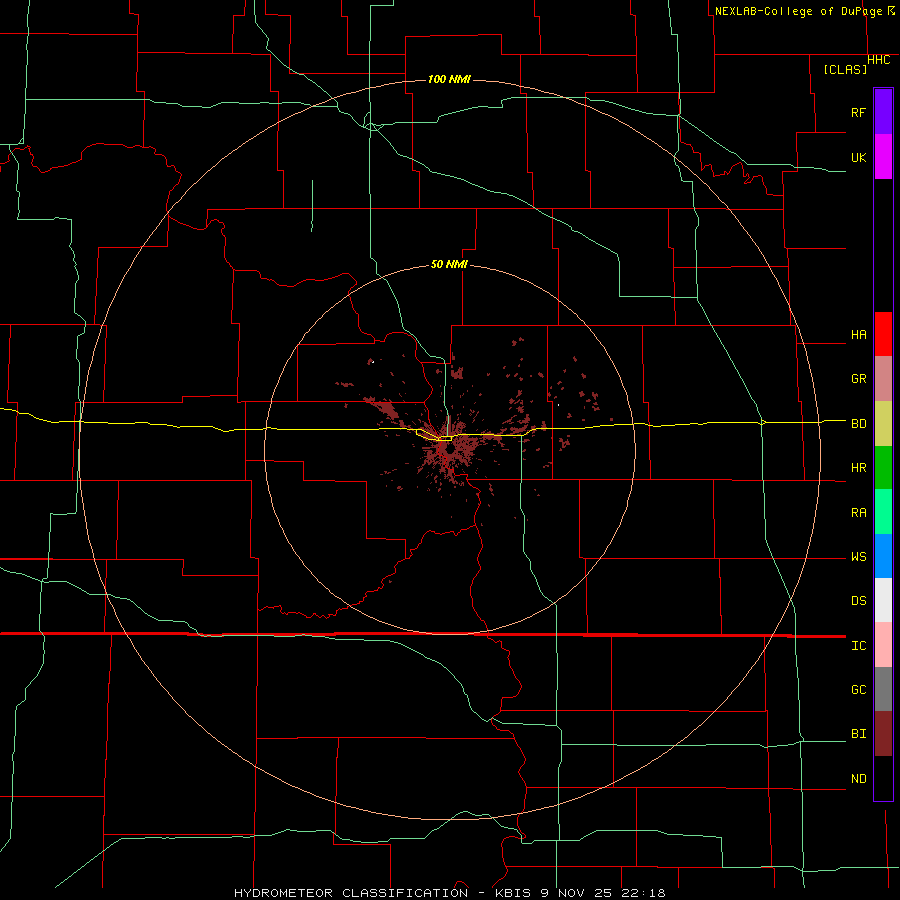
Task: Click the BI dark red swatch
Action: [883, 734]
